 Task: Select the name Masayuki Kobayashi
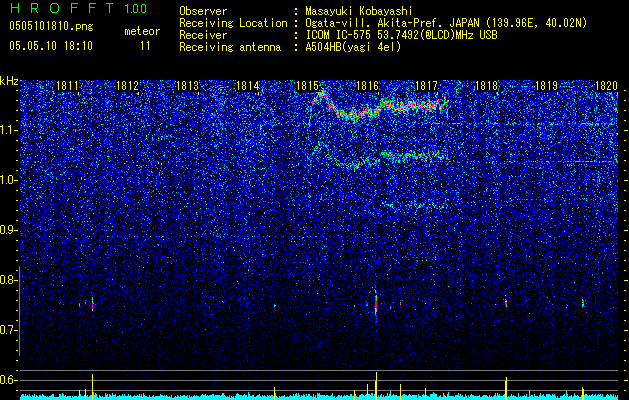(359, 11)
